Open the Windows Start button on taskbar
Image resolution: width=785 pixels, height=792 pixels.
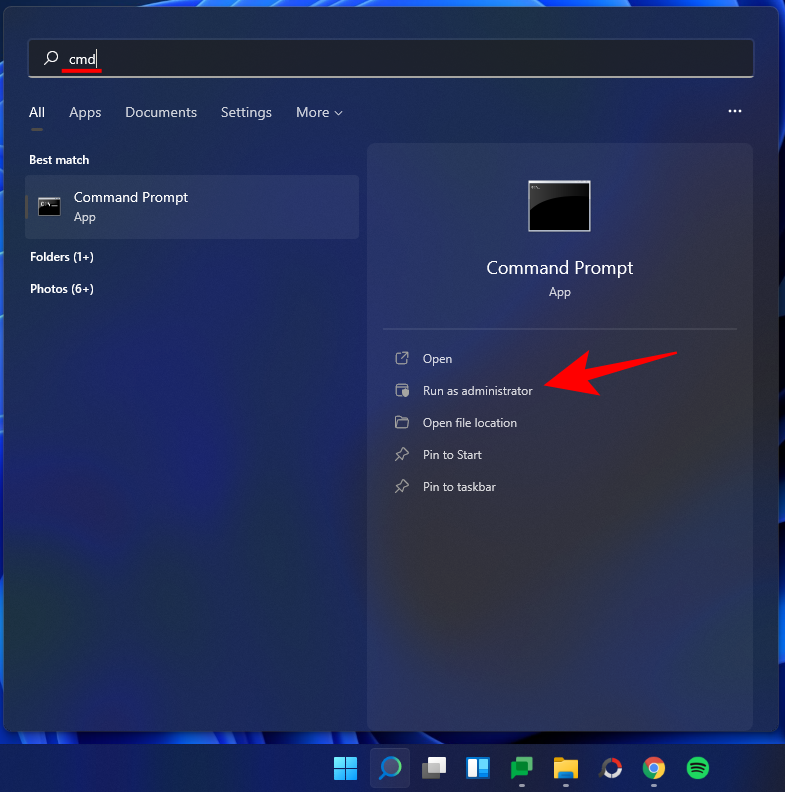pos(346,768)
